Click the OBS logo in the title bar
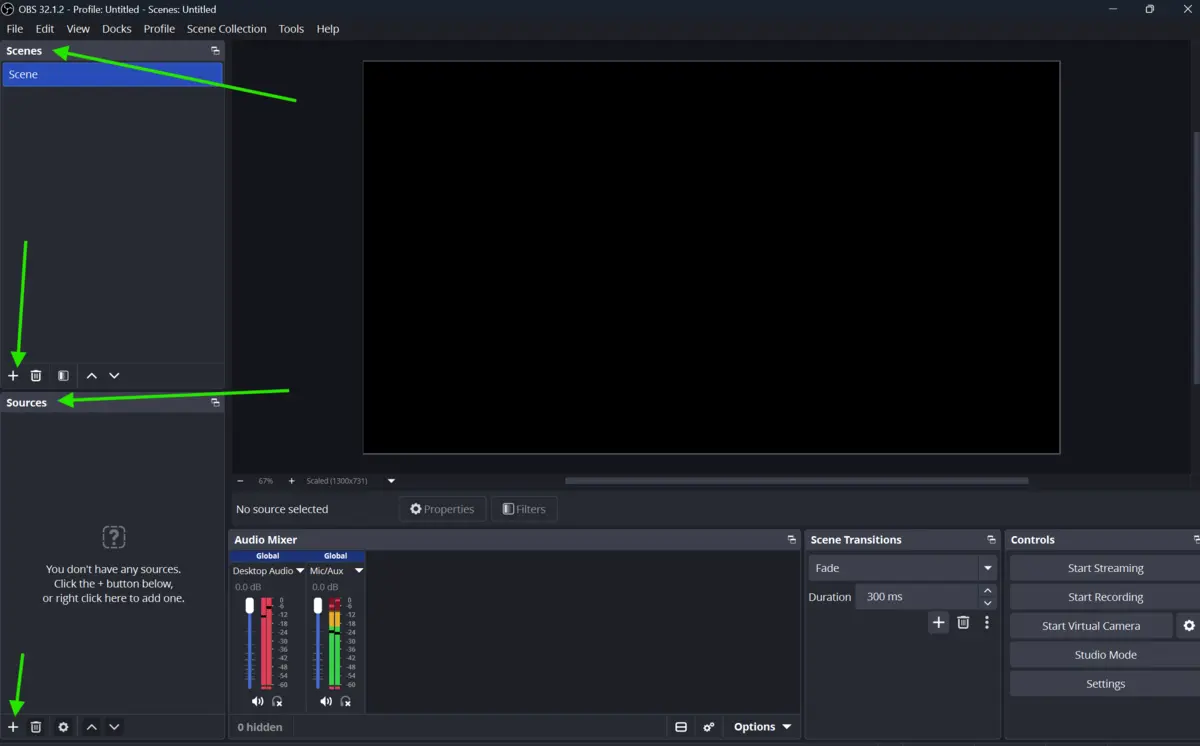1200x746 pixels. tap(8, 9)
